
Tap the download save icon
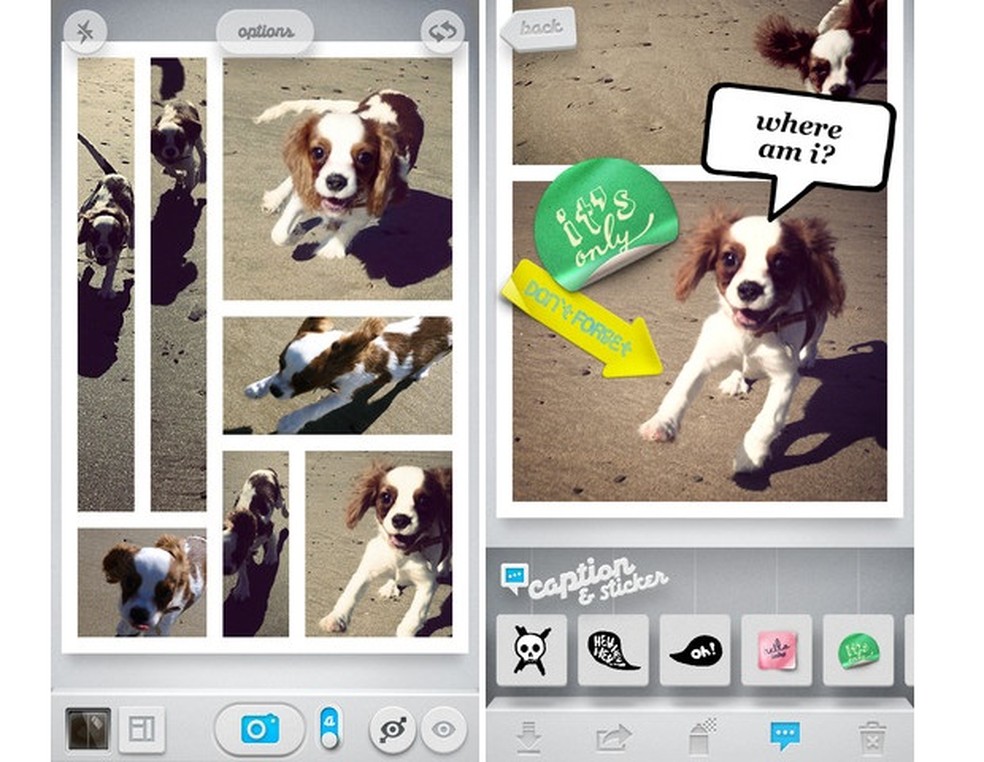[529, 736]
